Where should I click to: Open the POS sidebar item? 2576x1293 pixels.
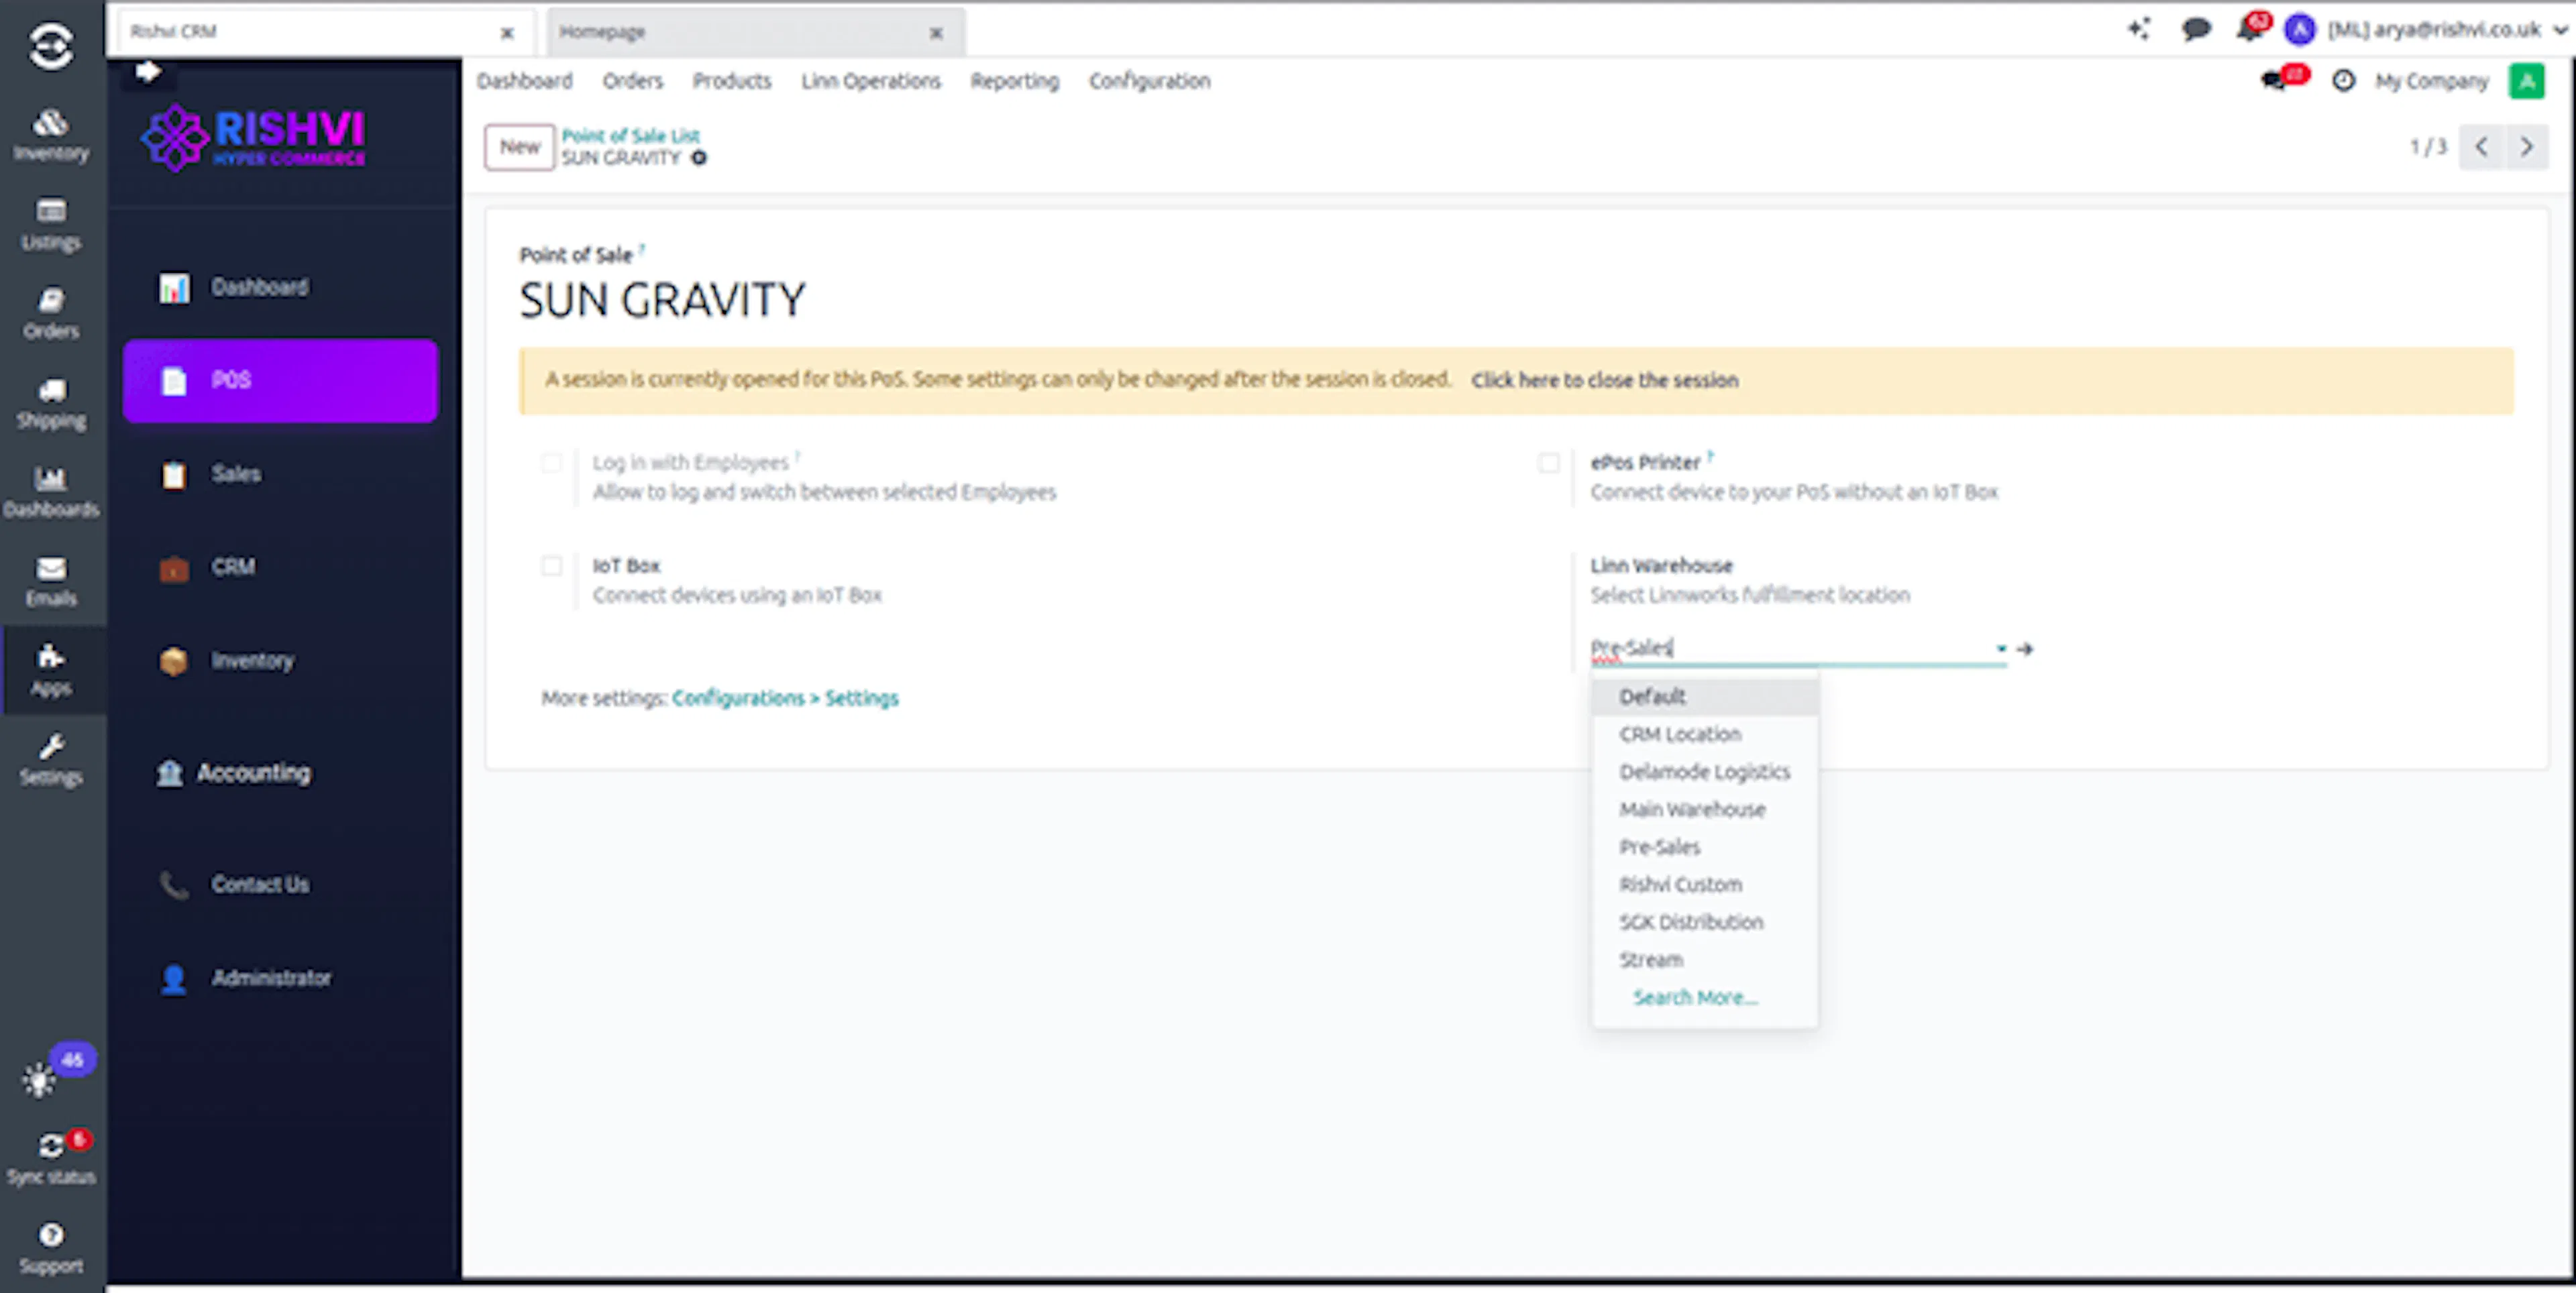coord(280,380)
